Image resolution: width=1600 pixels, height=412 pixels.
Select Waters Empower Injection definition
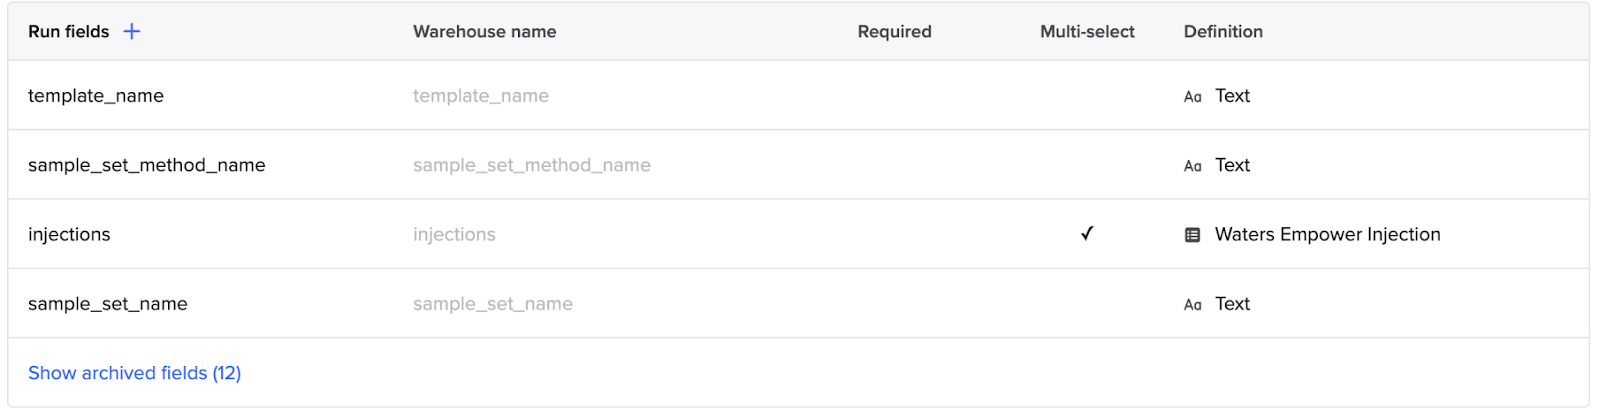point(1327,234)
